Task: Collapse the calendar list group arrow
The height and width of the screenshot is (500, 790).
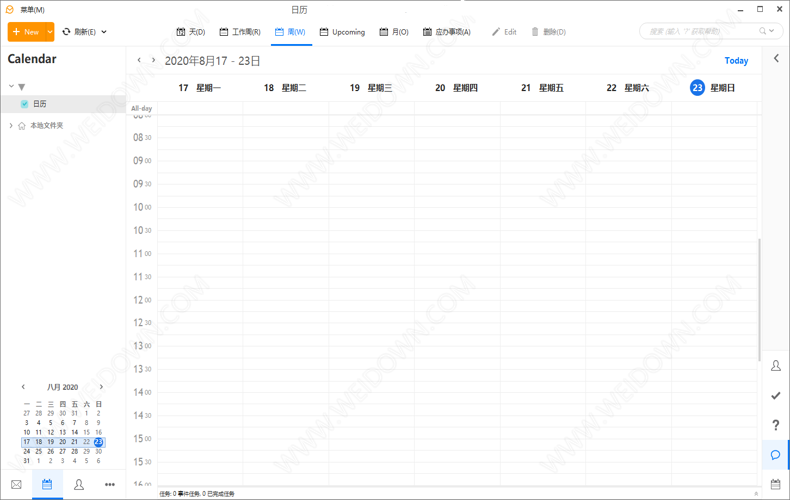Action: pyautogui.click(x=11, y=87)
